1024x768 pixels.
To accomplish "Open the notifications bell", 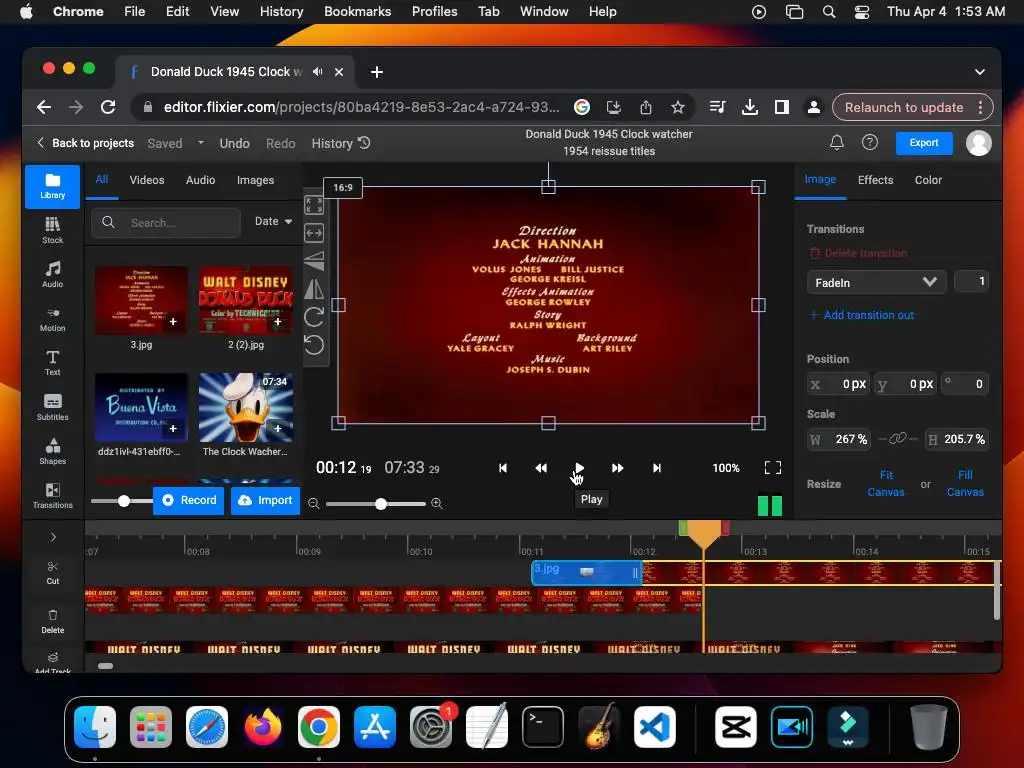I will pos(837,142).
